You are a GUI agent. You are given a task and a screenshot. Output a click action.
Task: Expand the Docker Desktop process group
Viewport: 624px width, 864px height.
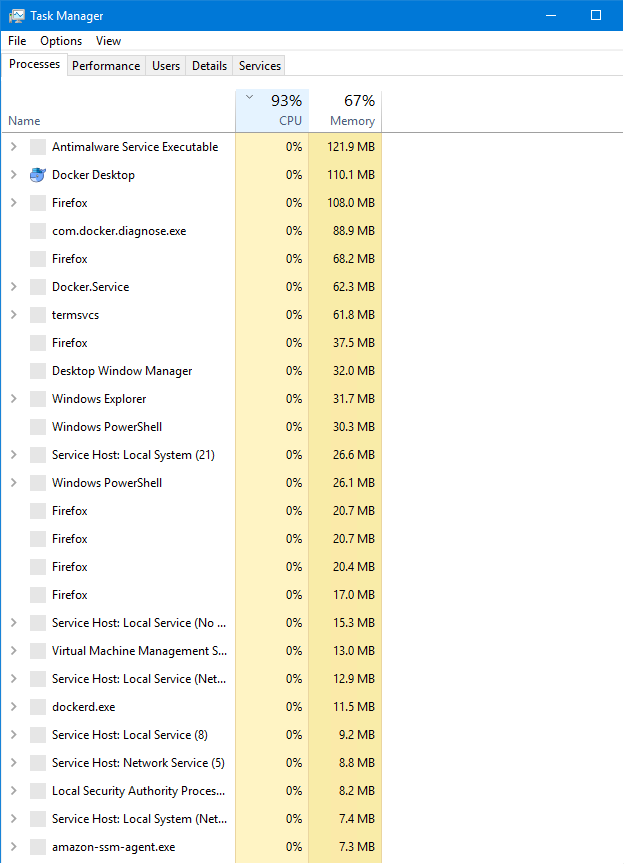tap(14, 175)
